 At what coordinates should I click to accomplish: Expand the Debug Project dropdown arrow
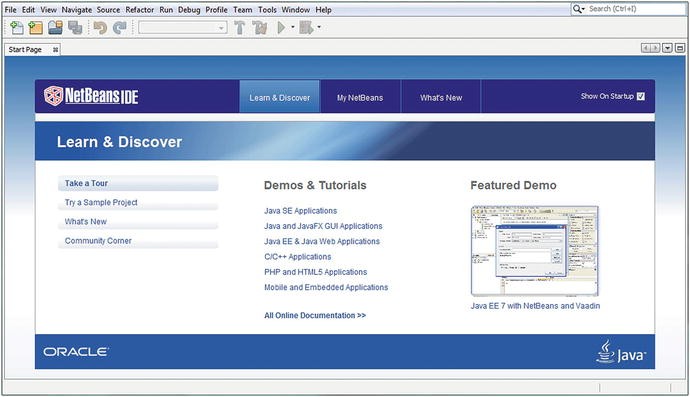(x=319, y=27)
